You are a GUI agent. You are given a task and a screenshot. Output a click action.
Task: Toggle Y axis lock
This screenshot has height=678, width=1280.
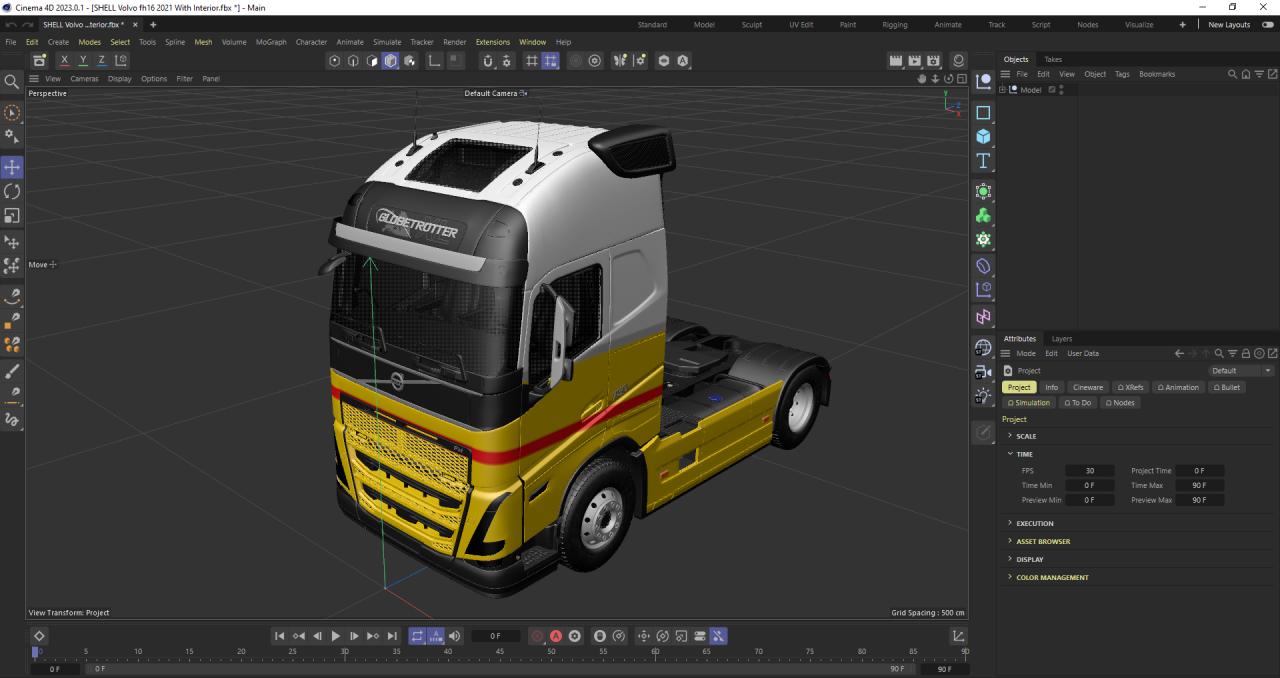pos(83,61)
